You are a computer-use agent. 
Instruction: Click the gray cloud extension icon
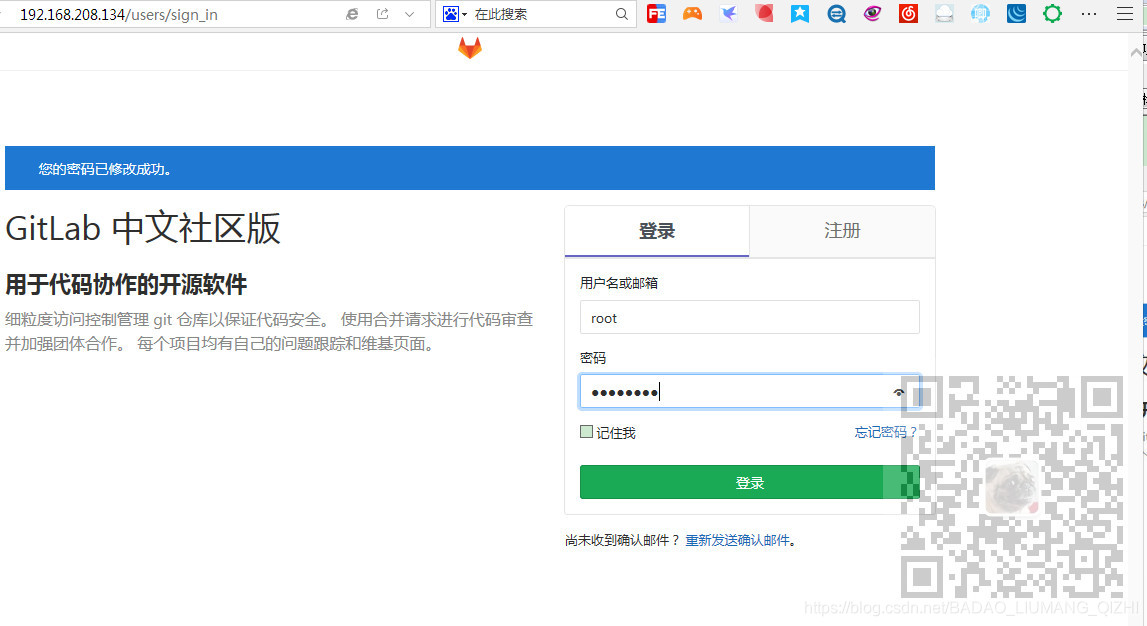[944, 13]
